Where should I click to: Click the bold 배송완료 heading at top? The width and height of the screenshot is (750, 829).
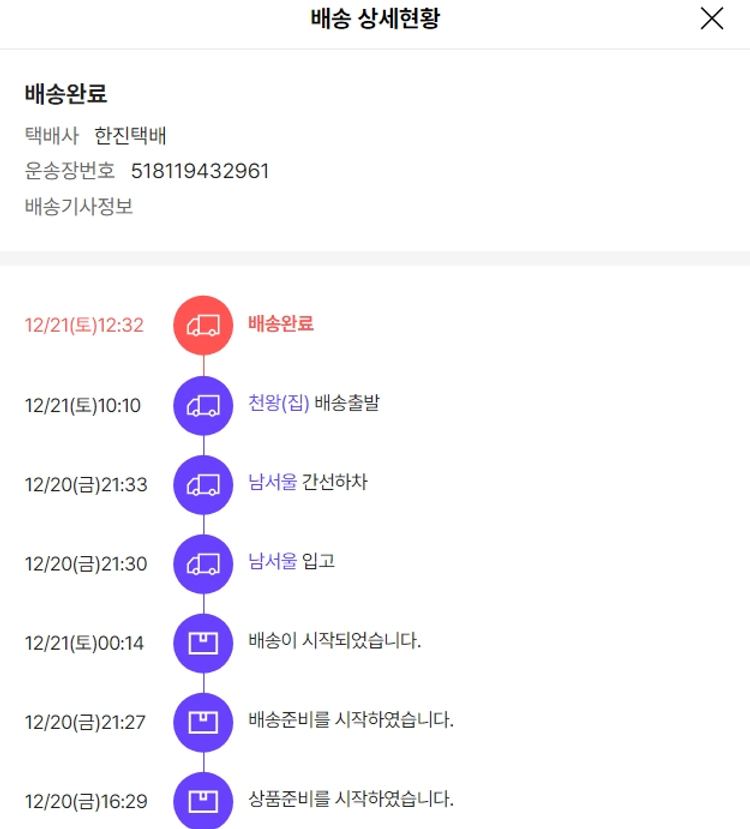pos(66,95)
